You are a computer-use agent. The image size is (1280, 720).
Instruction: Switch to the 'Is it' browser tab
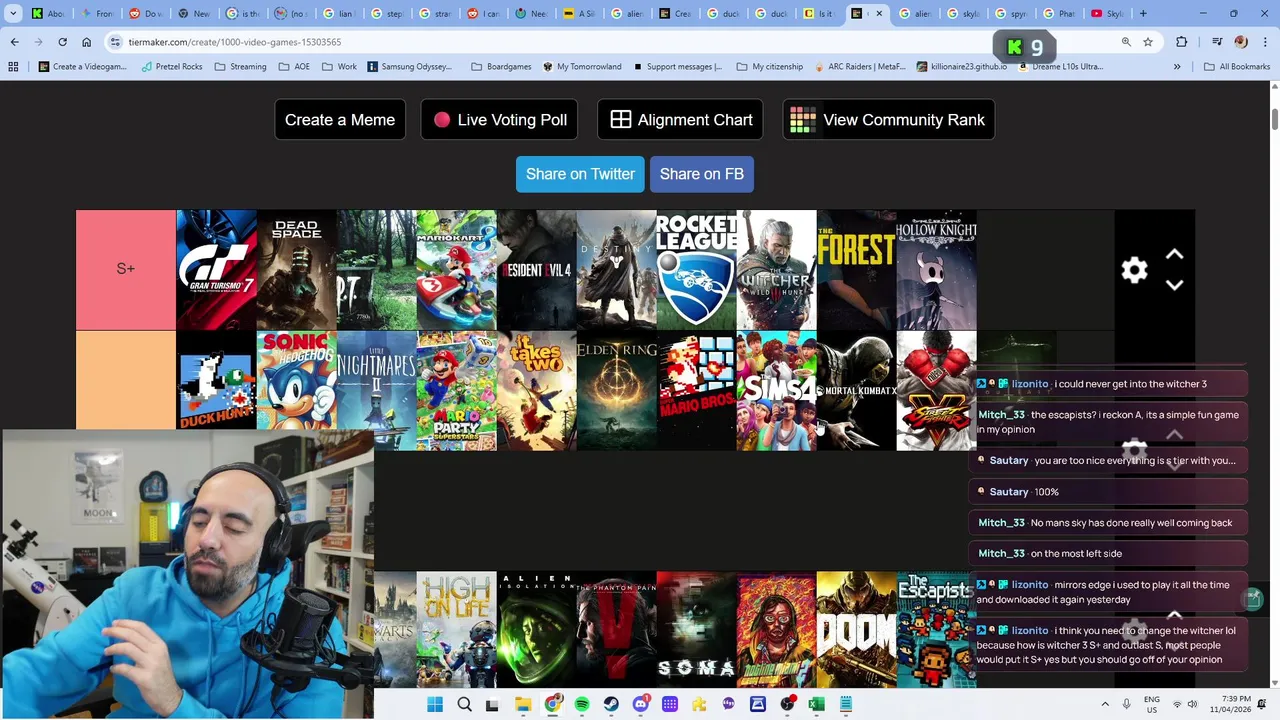(x=820, y=14)
